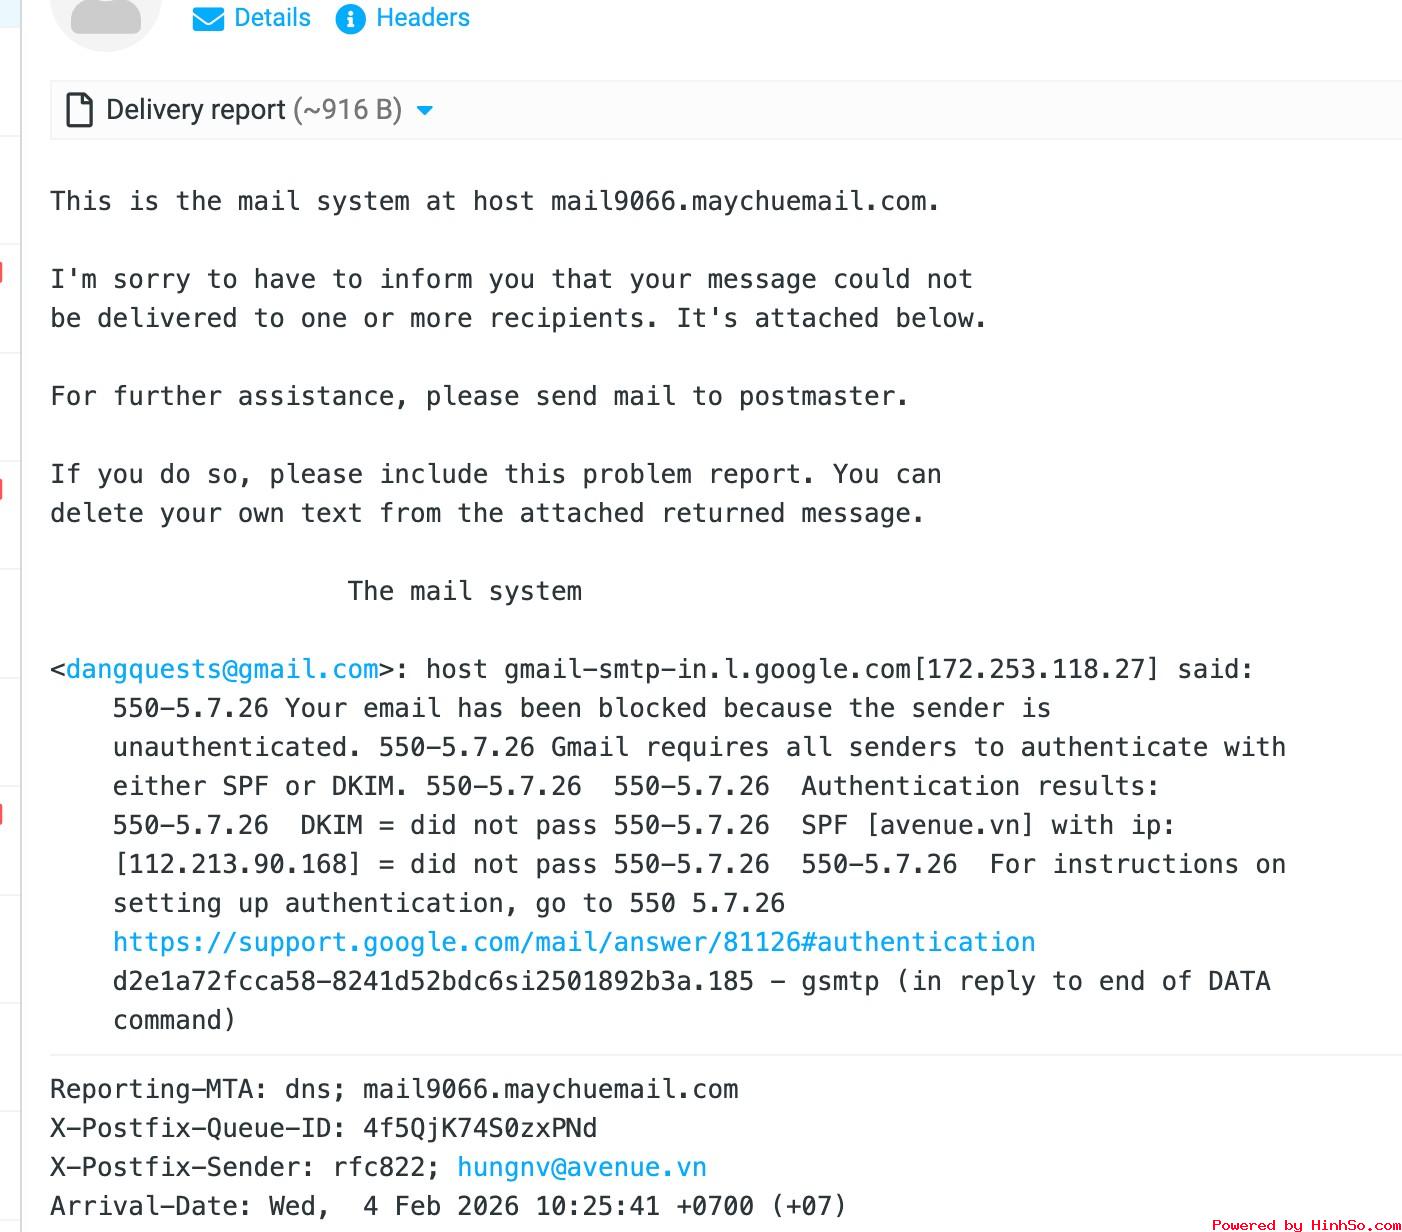Switch to the Headers view
Viewport: 1402px width, 1232px height.
click(x=422, y=18)
